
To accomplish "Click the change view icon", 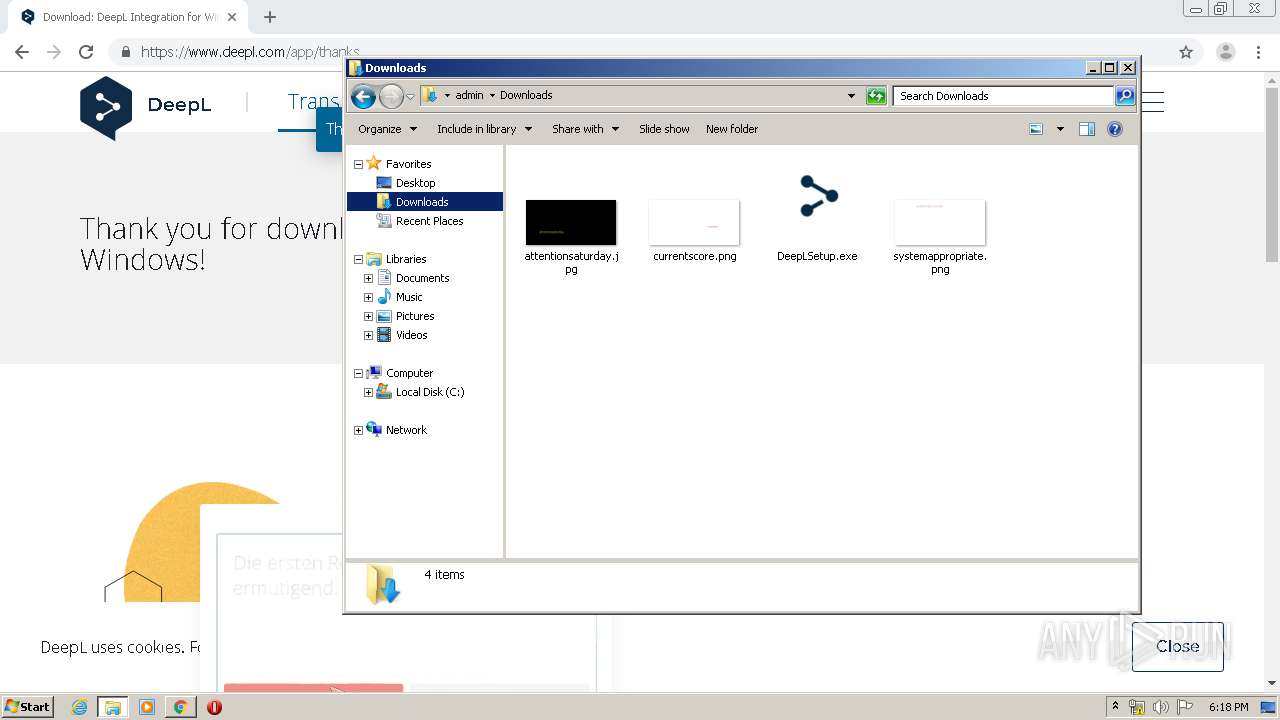I will [x=1036, y=129].
